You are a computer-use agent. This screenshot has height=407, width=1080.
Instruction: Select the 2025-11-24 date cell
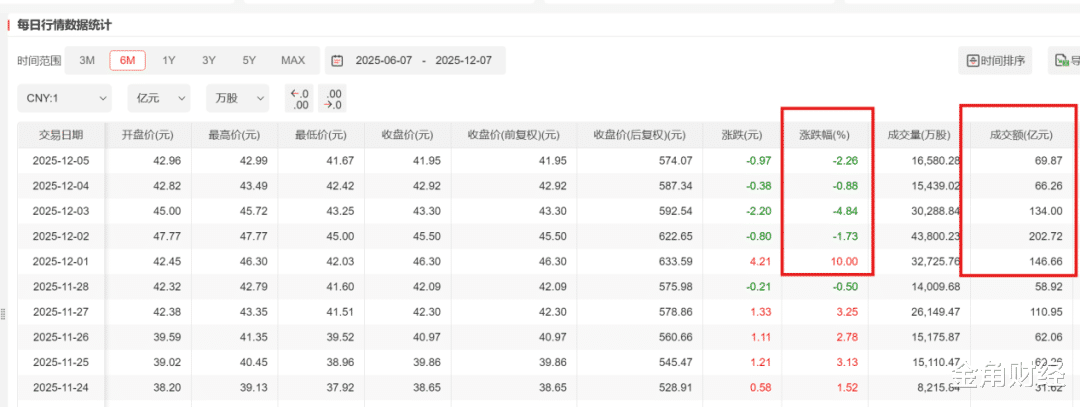[61, 388]
